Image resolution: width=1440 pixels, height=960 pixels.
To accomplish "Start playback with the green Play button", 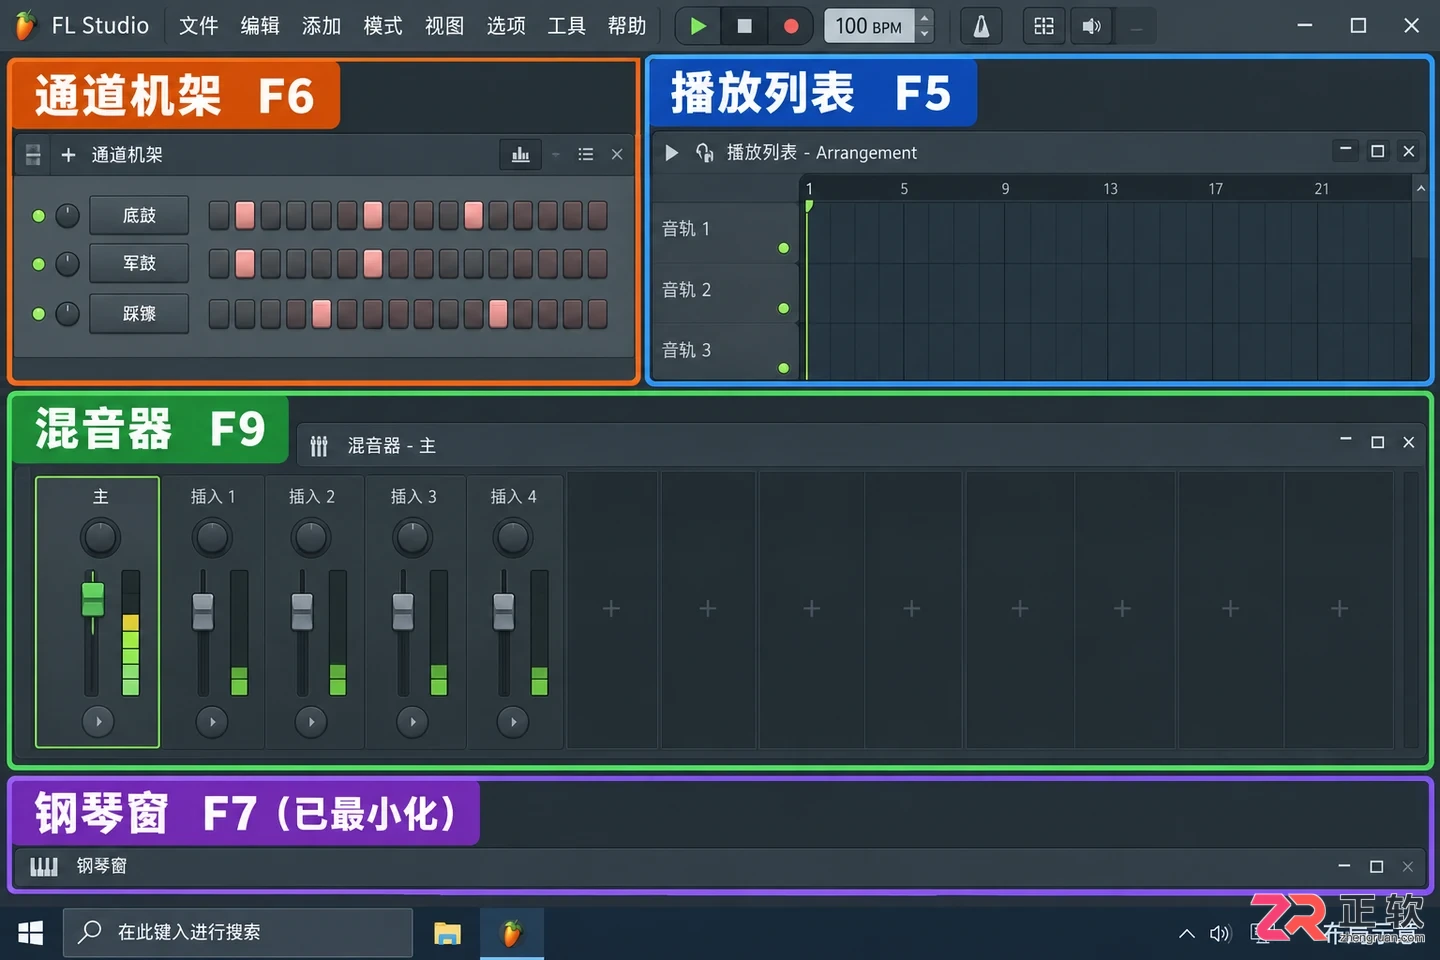I will [698, 26].
